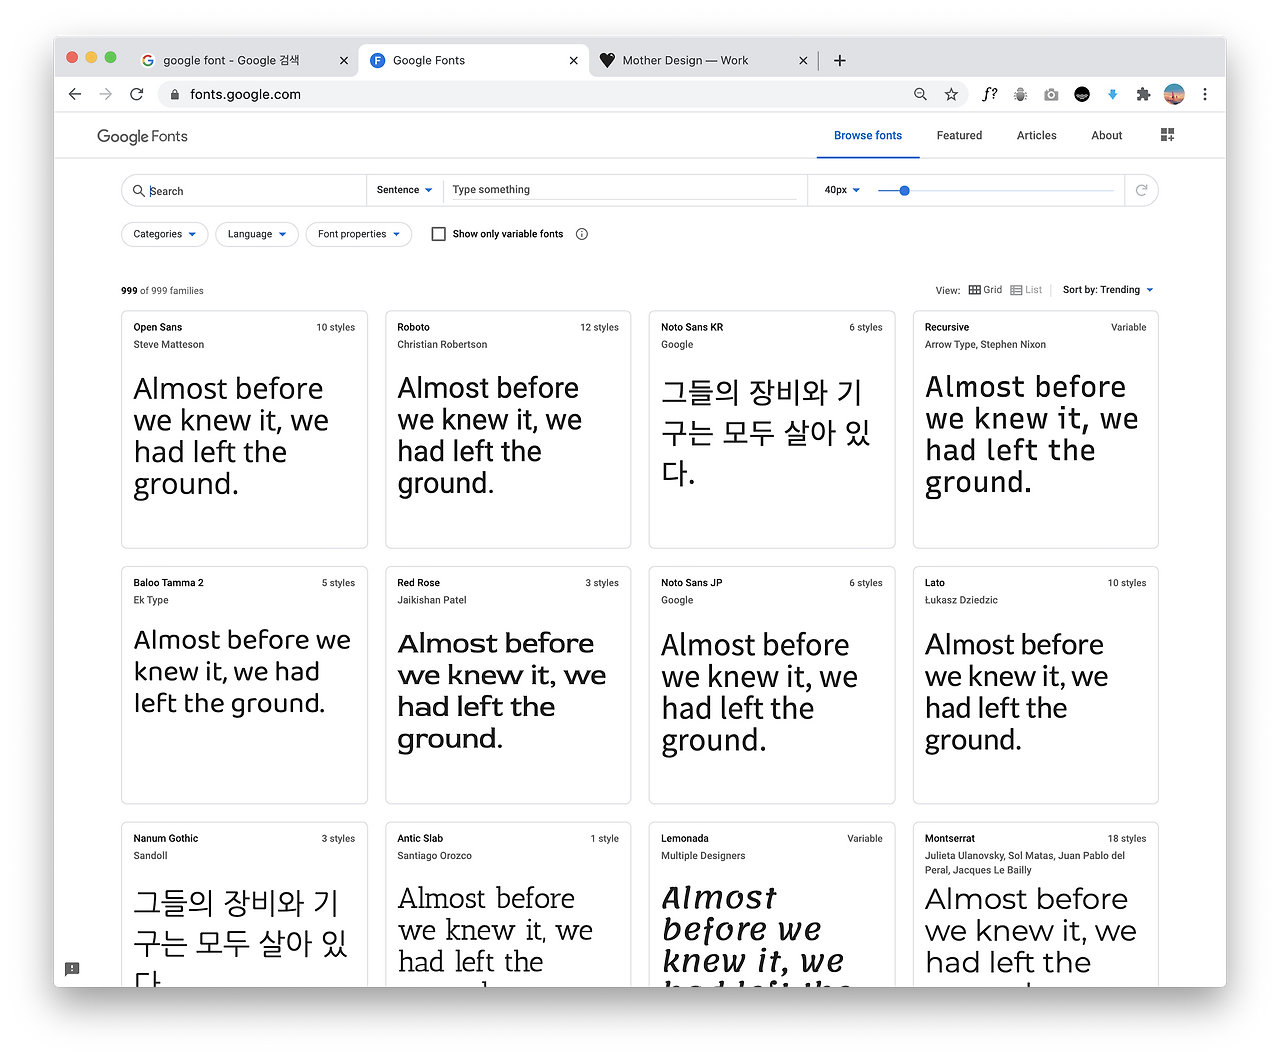Screen dimensions: 1280x1058
Task: Open the f? font finder extension
Action: [x=989, y=94]
